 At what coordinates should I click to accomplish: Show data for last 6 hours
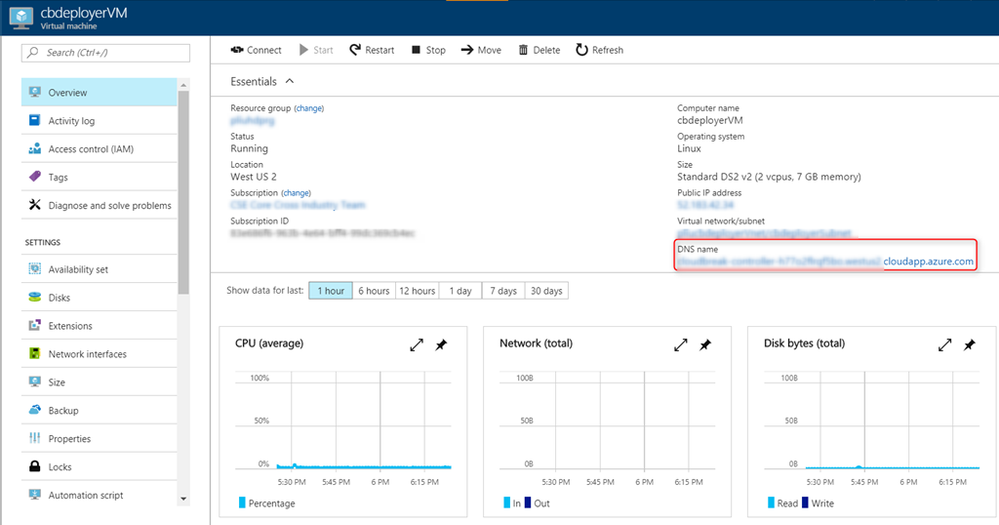[373, 291]
